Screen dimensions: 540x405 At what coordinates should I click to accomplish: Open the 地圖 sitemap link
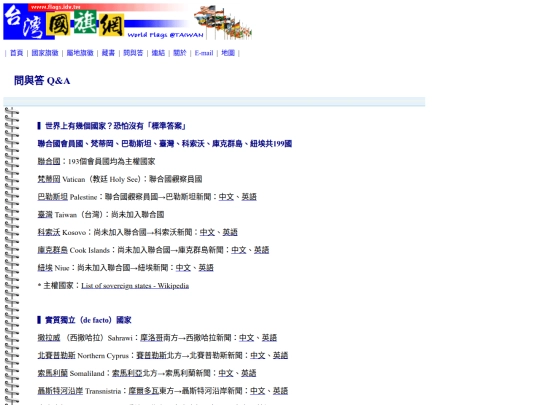228,53
